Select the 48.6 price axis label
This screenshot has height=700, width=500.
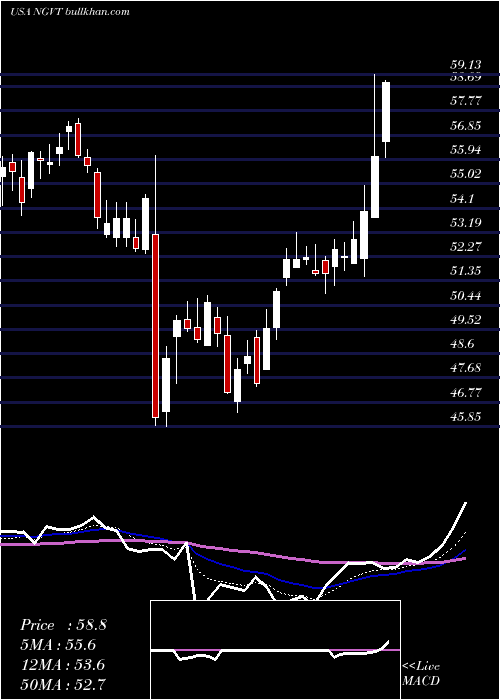(461, 345)
